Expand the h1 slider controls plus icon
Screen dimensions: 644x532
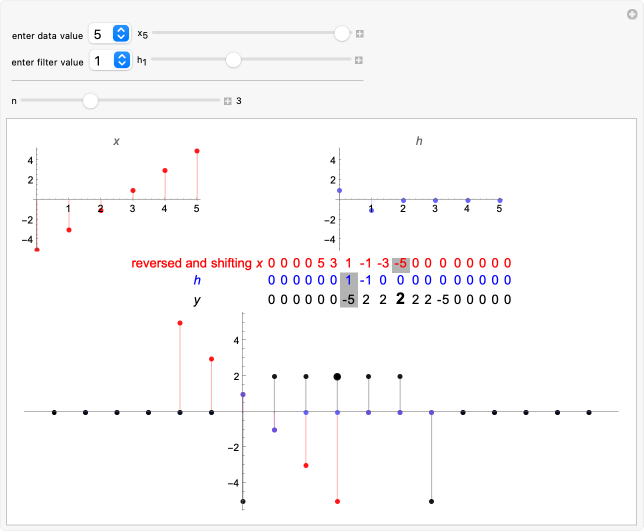tap(359, 60)
